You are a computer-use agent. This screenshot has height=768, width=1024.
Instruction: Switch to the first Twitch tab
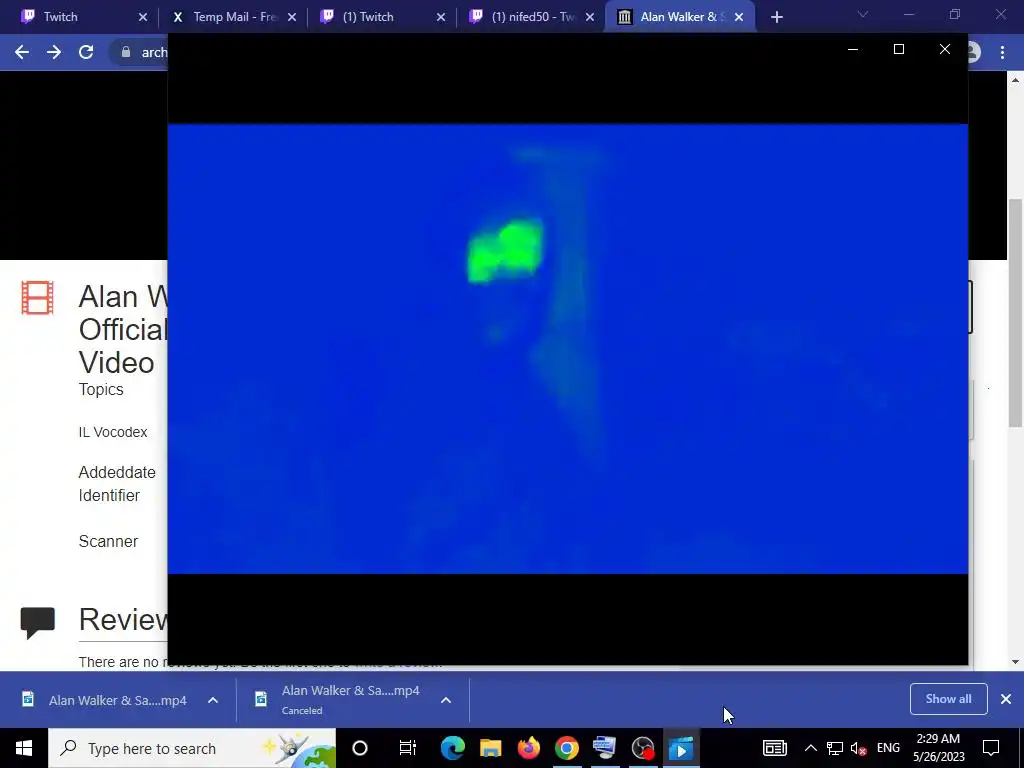point(80,17)
